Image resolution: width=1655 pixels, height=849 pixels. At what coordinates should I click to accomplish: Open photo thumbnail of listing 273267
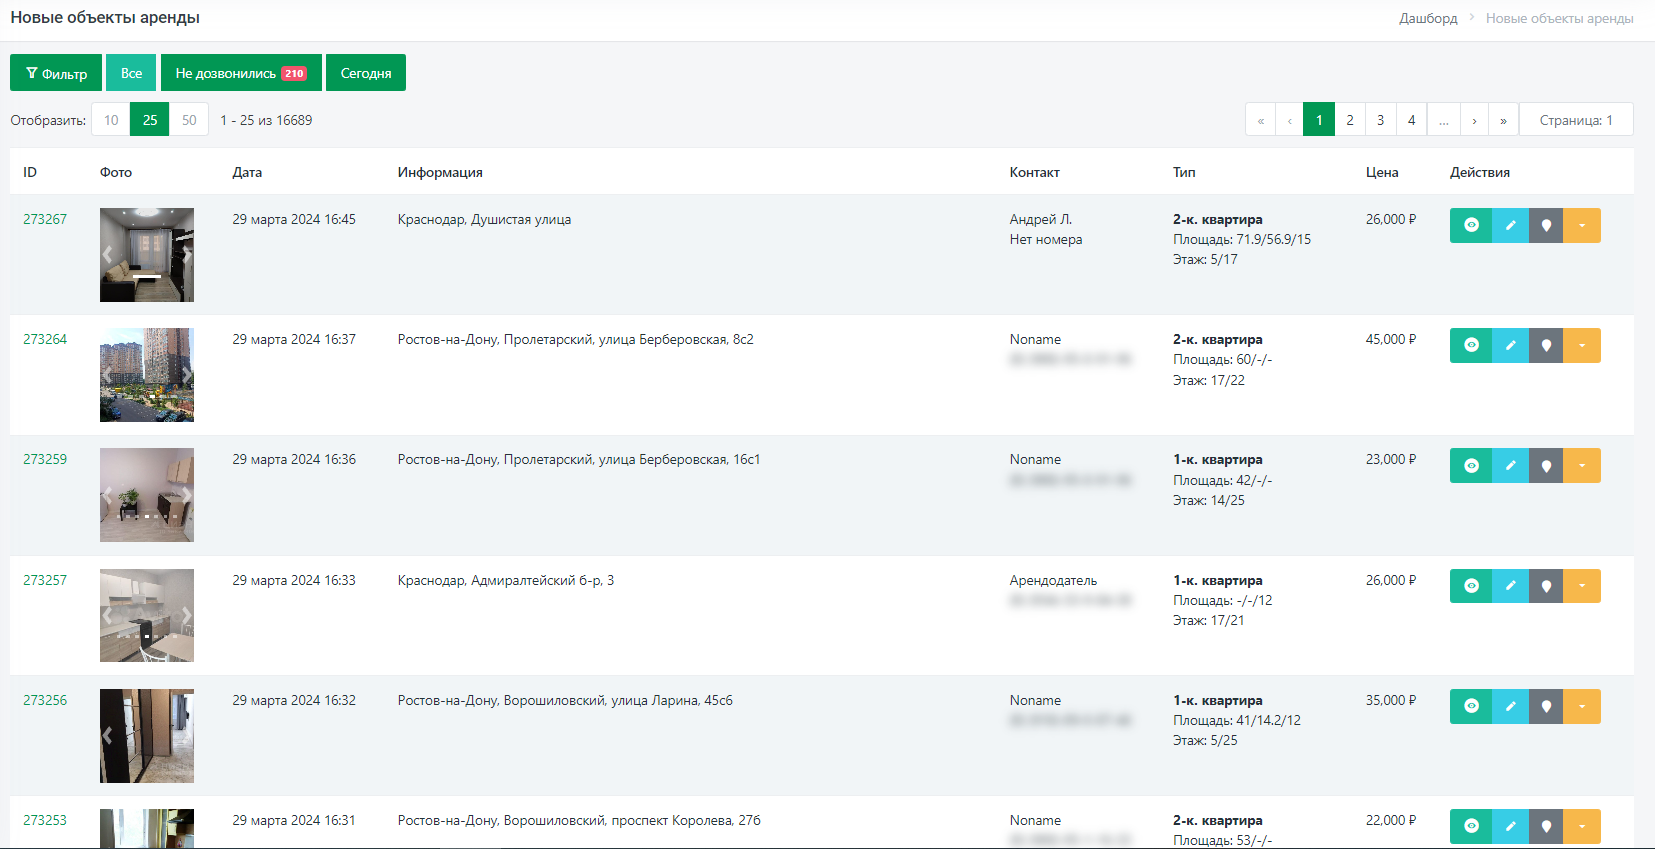point(147,255)
